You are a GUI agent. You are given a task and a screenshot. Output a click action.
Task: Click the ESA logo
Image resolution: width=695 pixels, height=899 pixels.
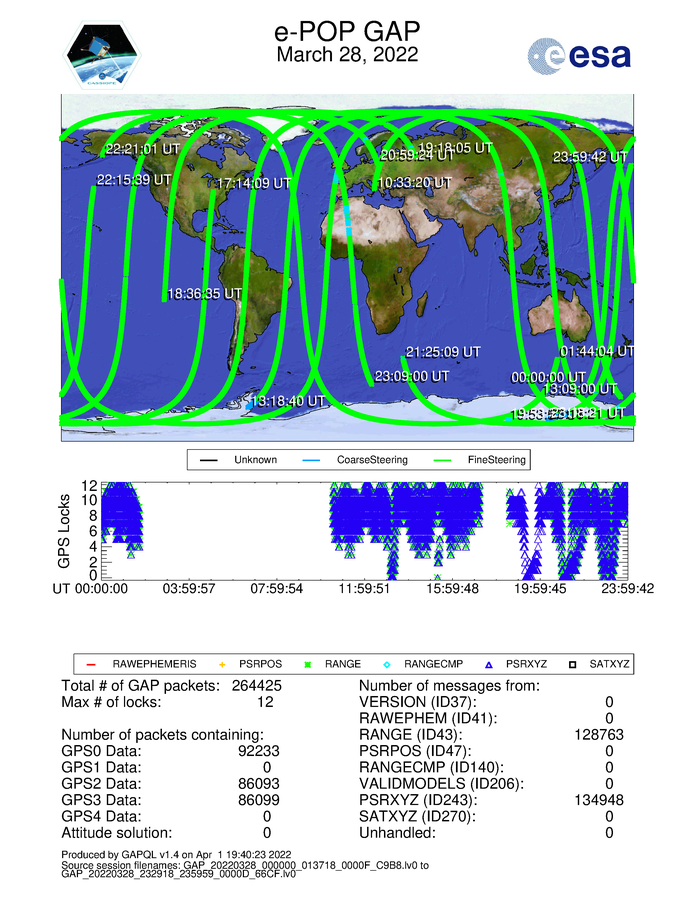click(x=580, y=55)
